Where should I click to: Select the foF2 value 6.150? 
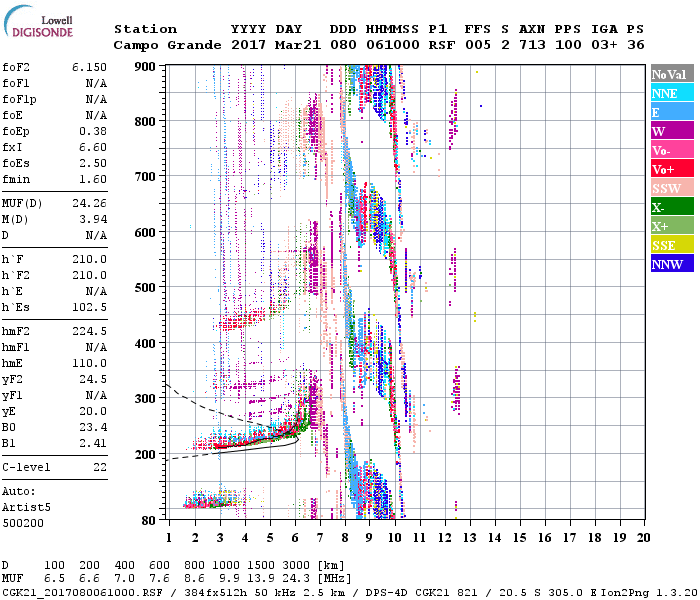88,67
